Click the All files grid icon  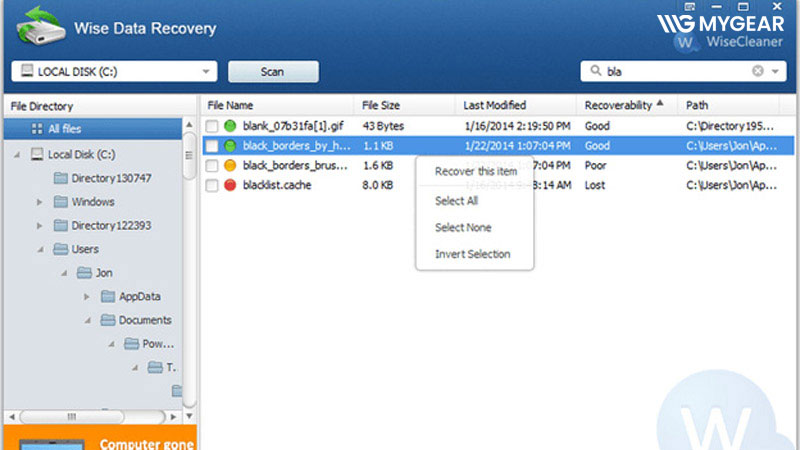(x=37, y=129)
